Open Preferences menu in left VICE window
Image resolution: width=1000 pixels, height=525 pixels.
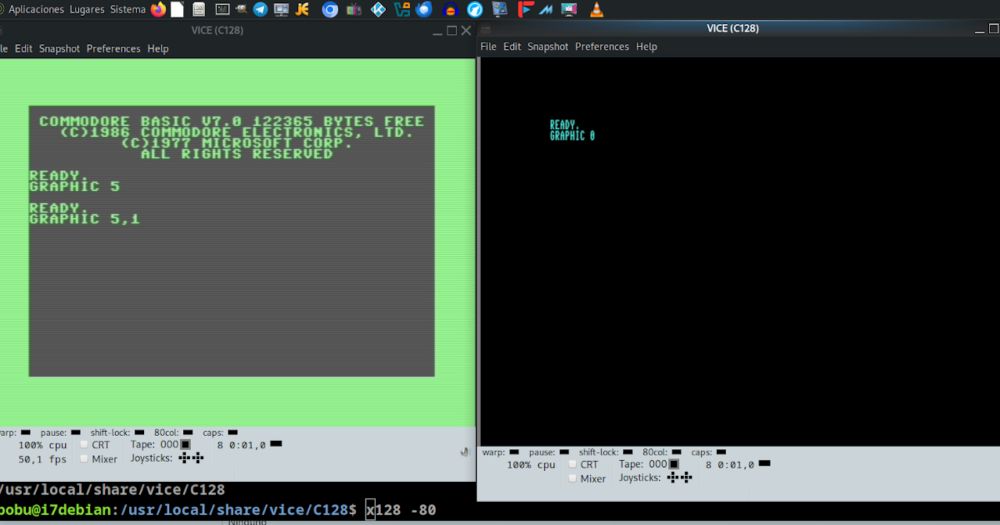(113, 48)
